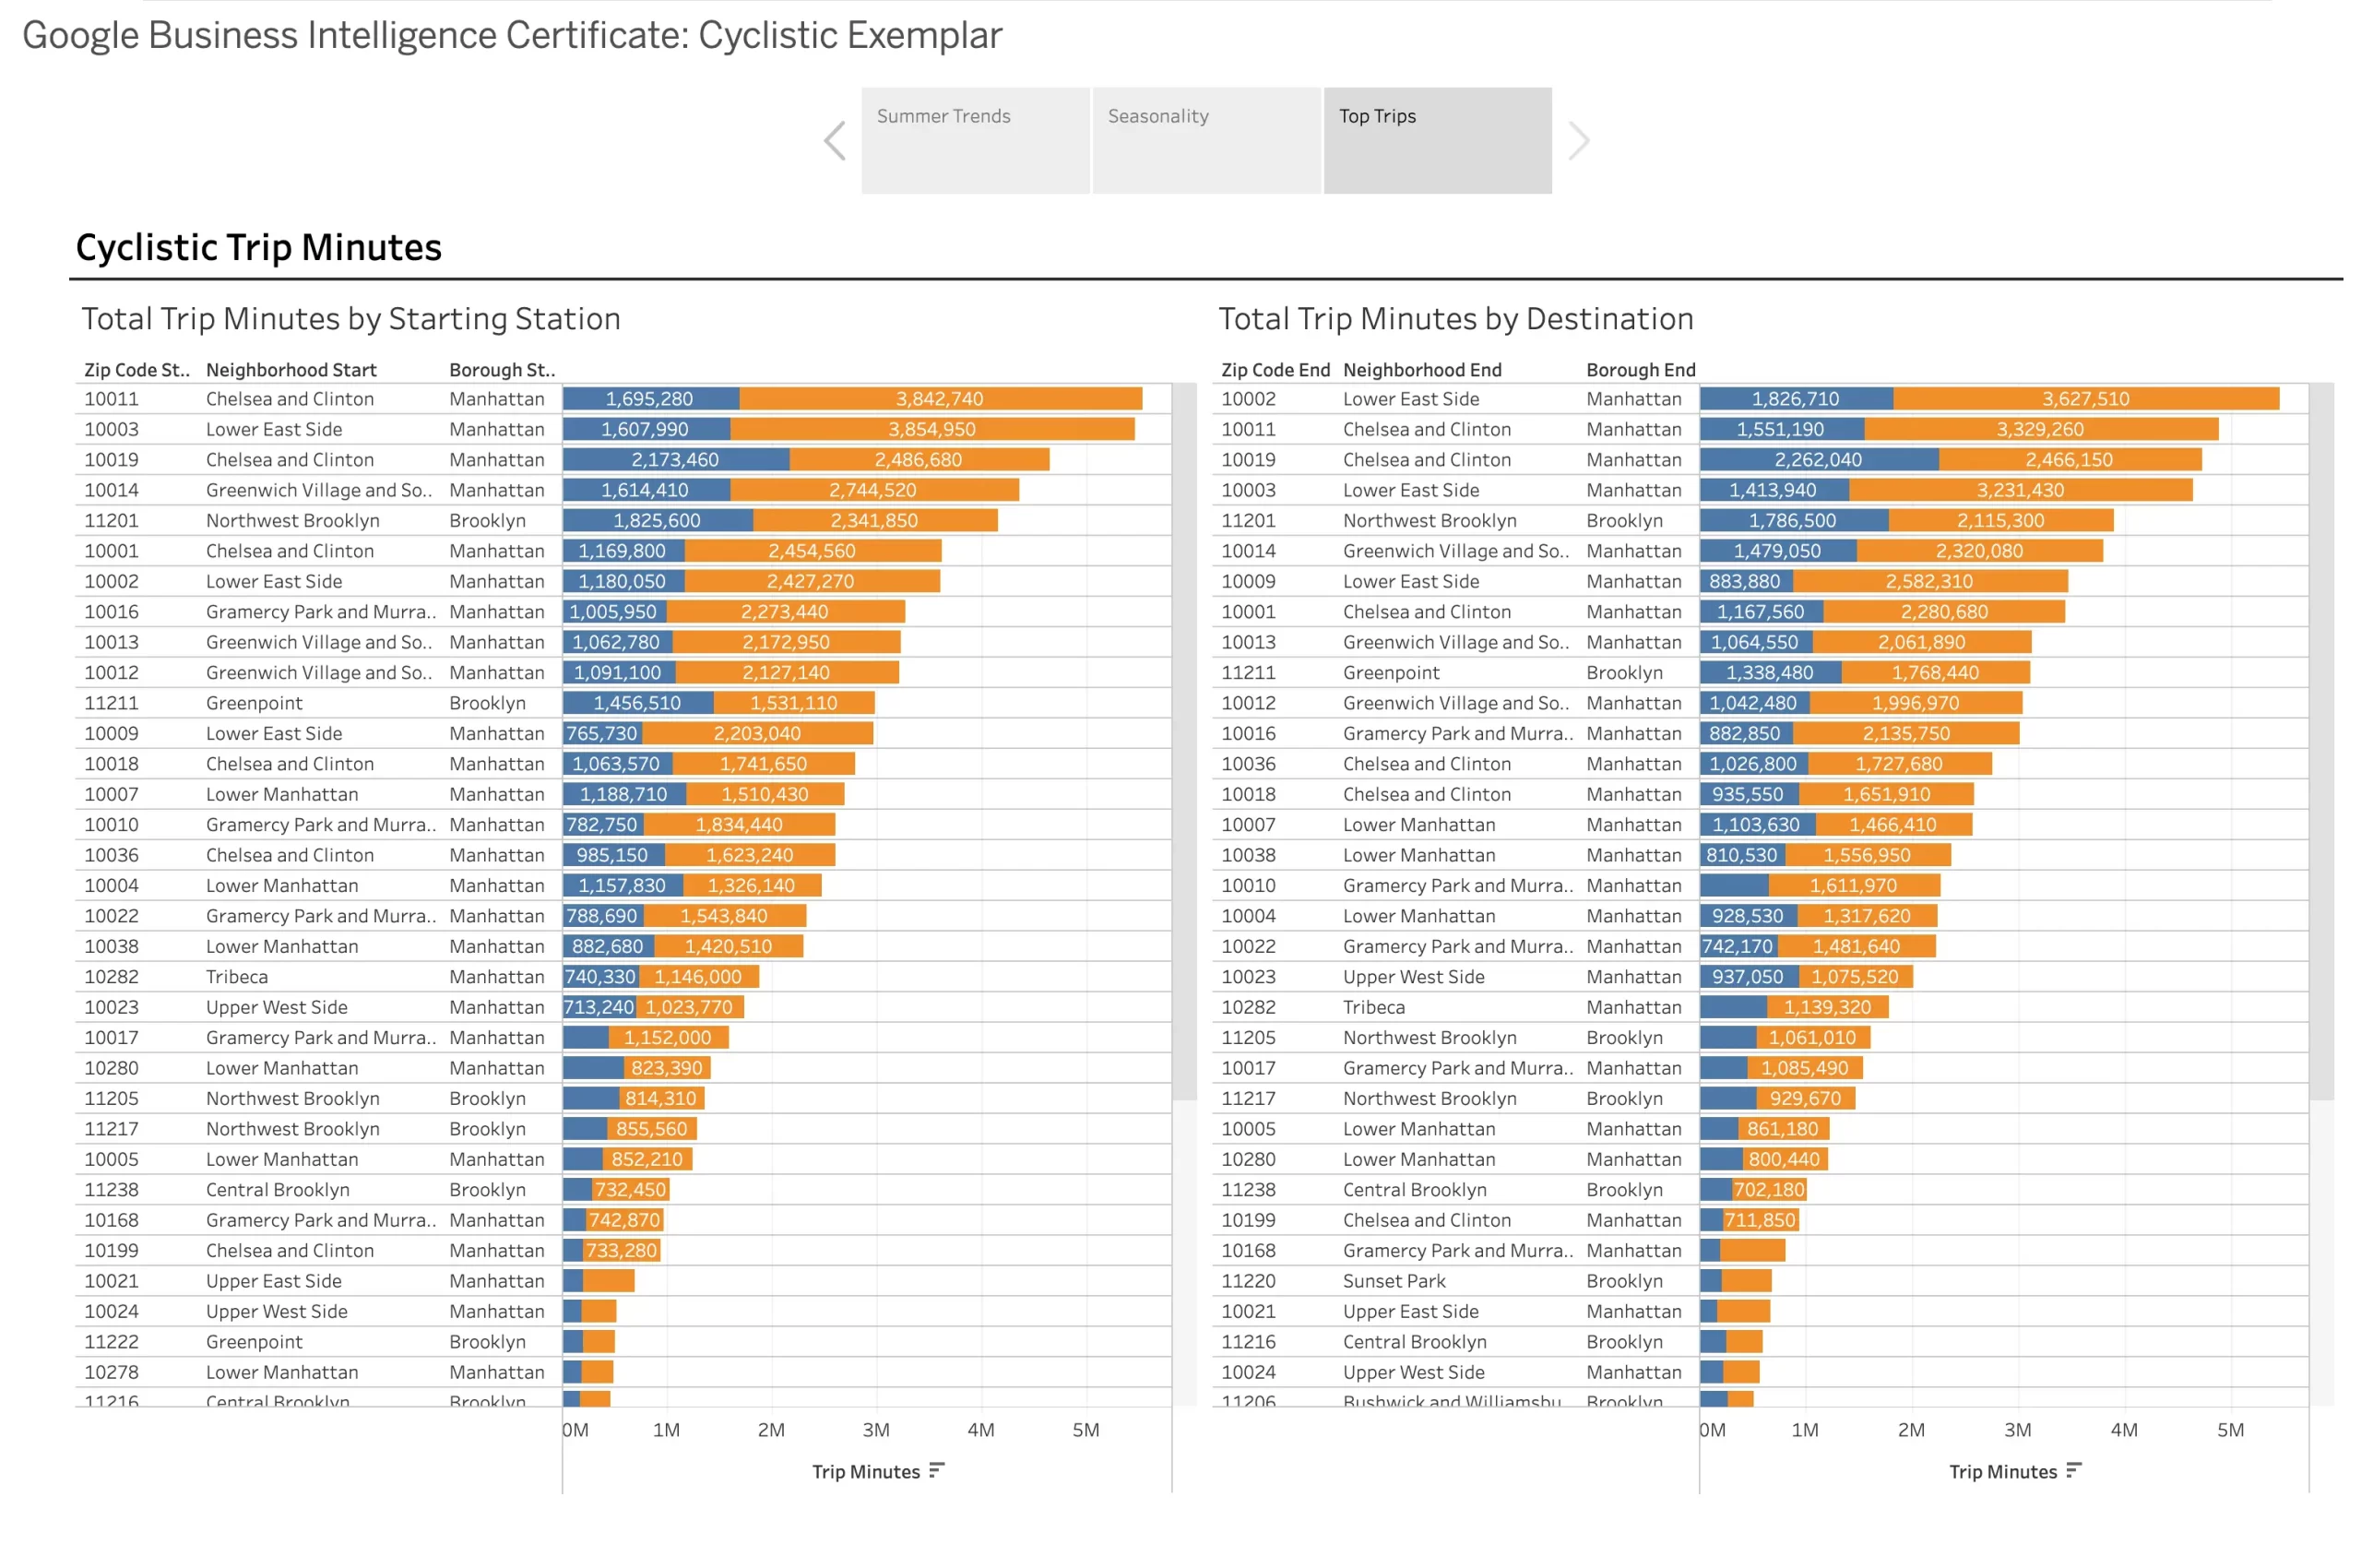Viewport: 2361px width, 1568px height.
Task: Click orange bar segment labeled 3,329,260
Action: point(2040,430)
